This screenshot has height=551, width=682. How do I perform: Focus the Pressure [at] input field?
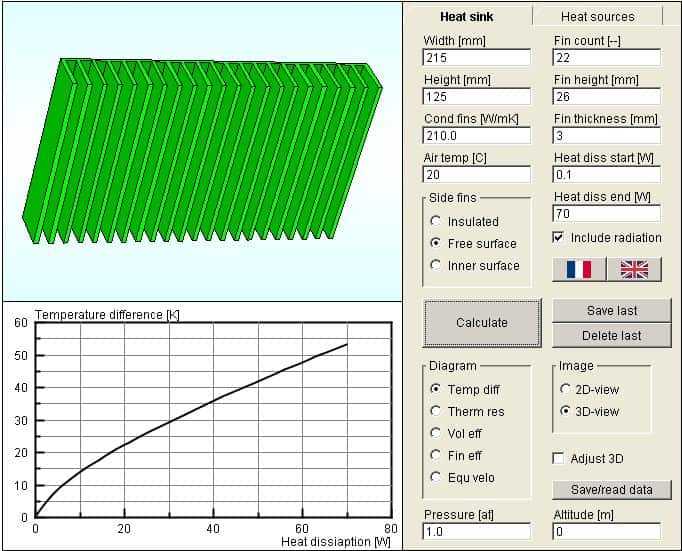click(x=477, y=531)
